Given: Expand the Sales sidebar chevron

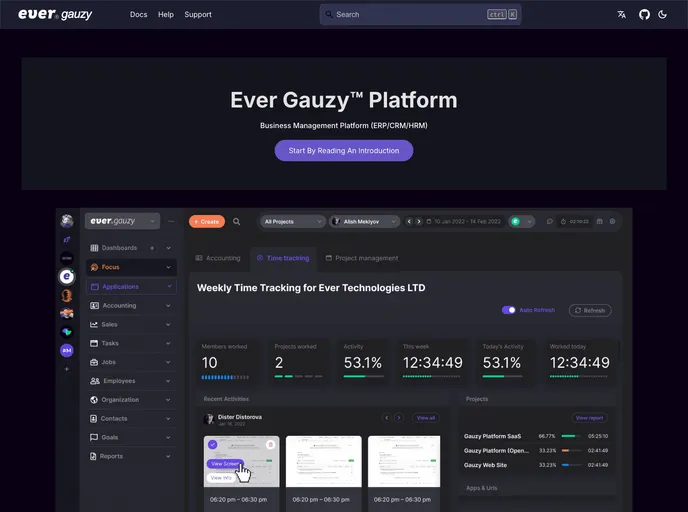Looking at the screenshot, I should [x=168, y=325].
